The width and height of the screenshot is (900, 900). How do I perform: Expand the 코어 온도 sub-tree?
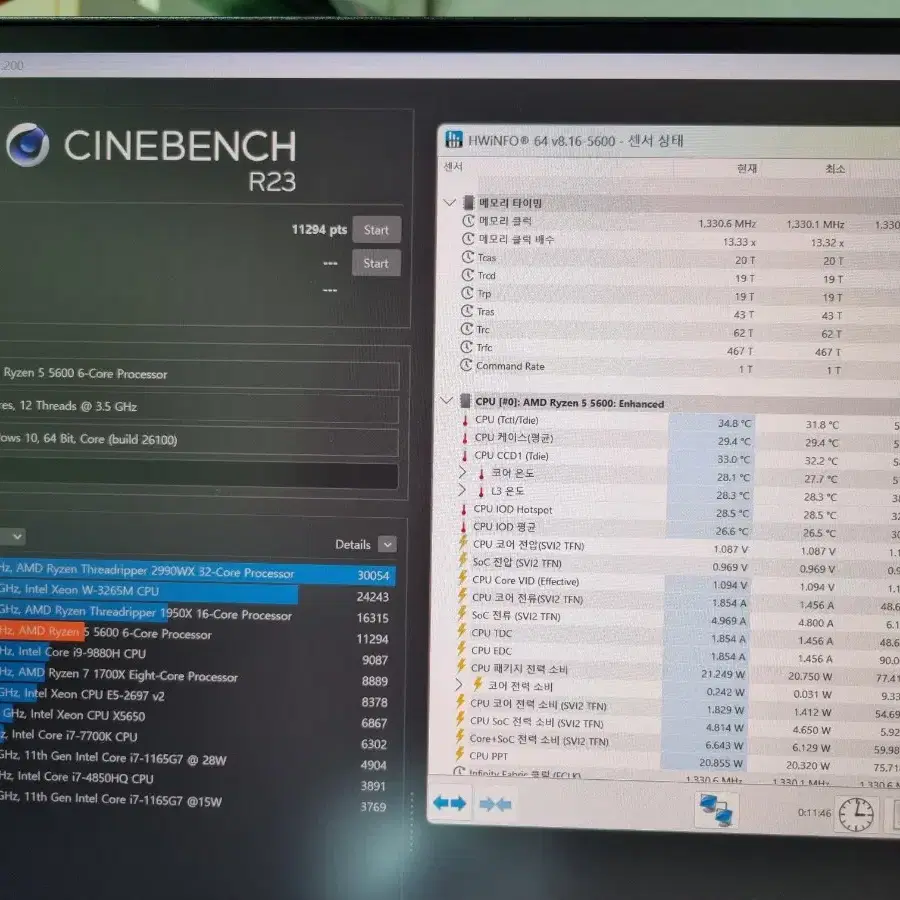462,473
